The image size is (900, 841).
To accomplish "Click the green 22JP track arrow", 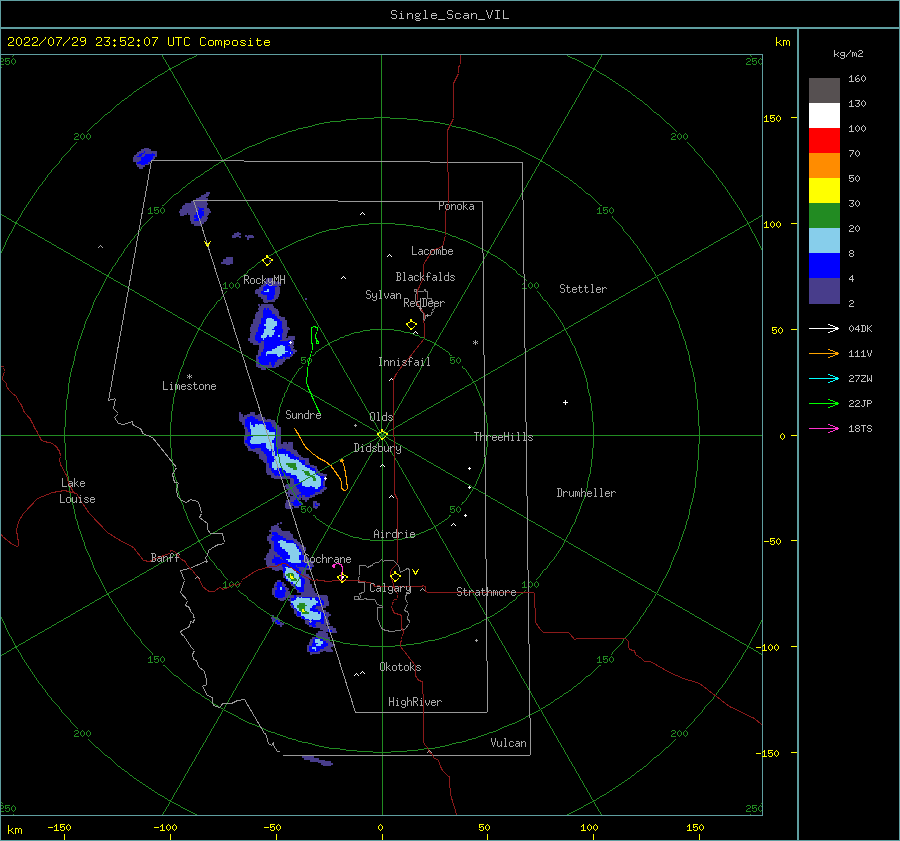I will 824,404.
